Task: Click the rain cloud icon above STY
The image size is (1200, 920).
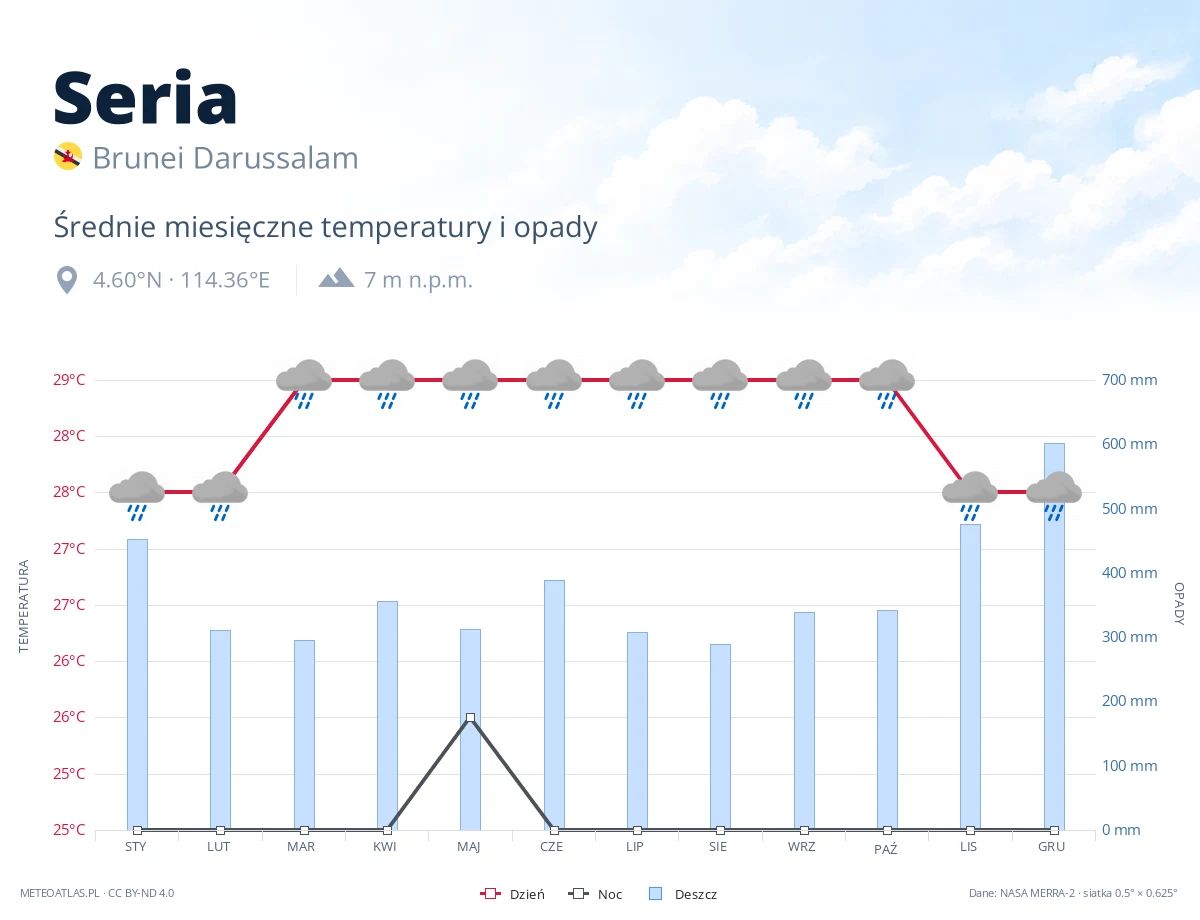Action: [x=137, y=496]
